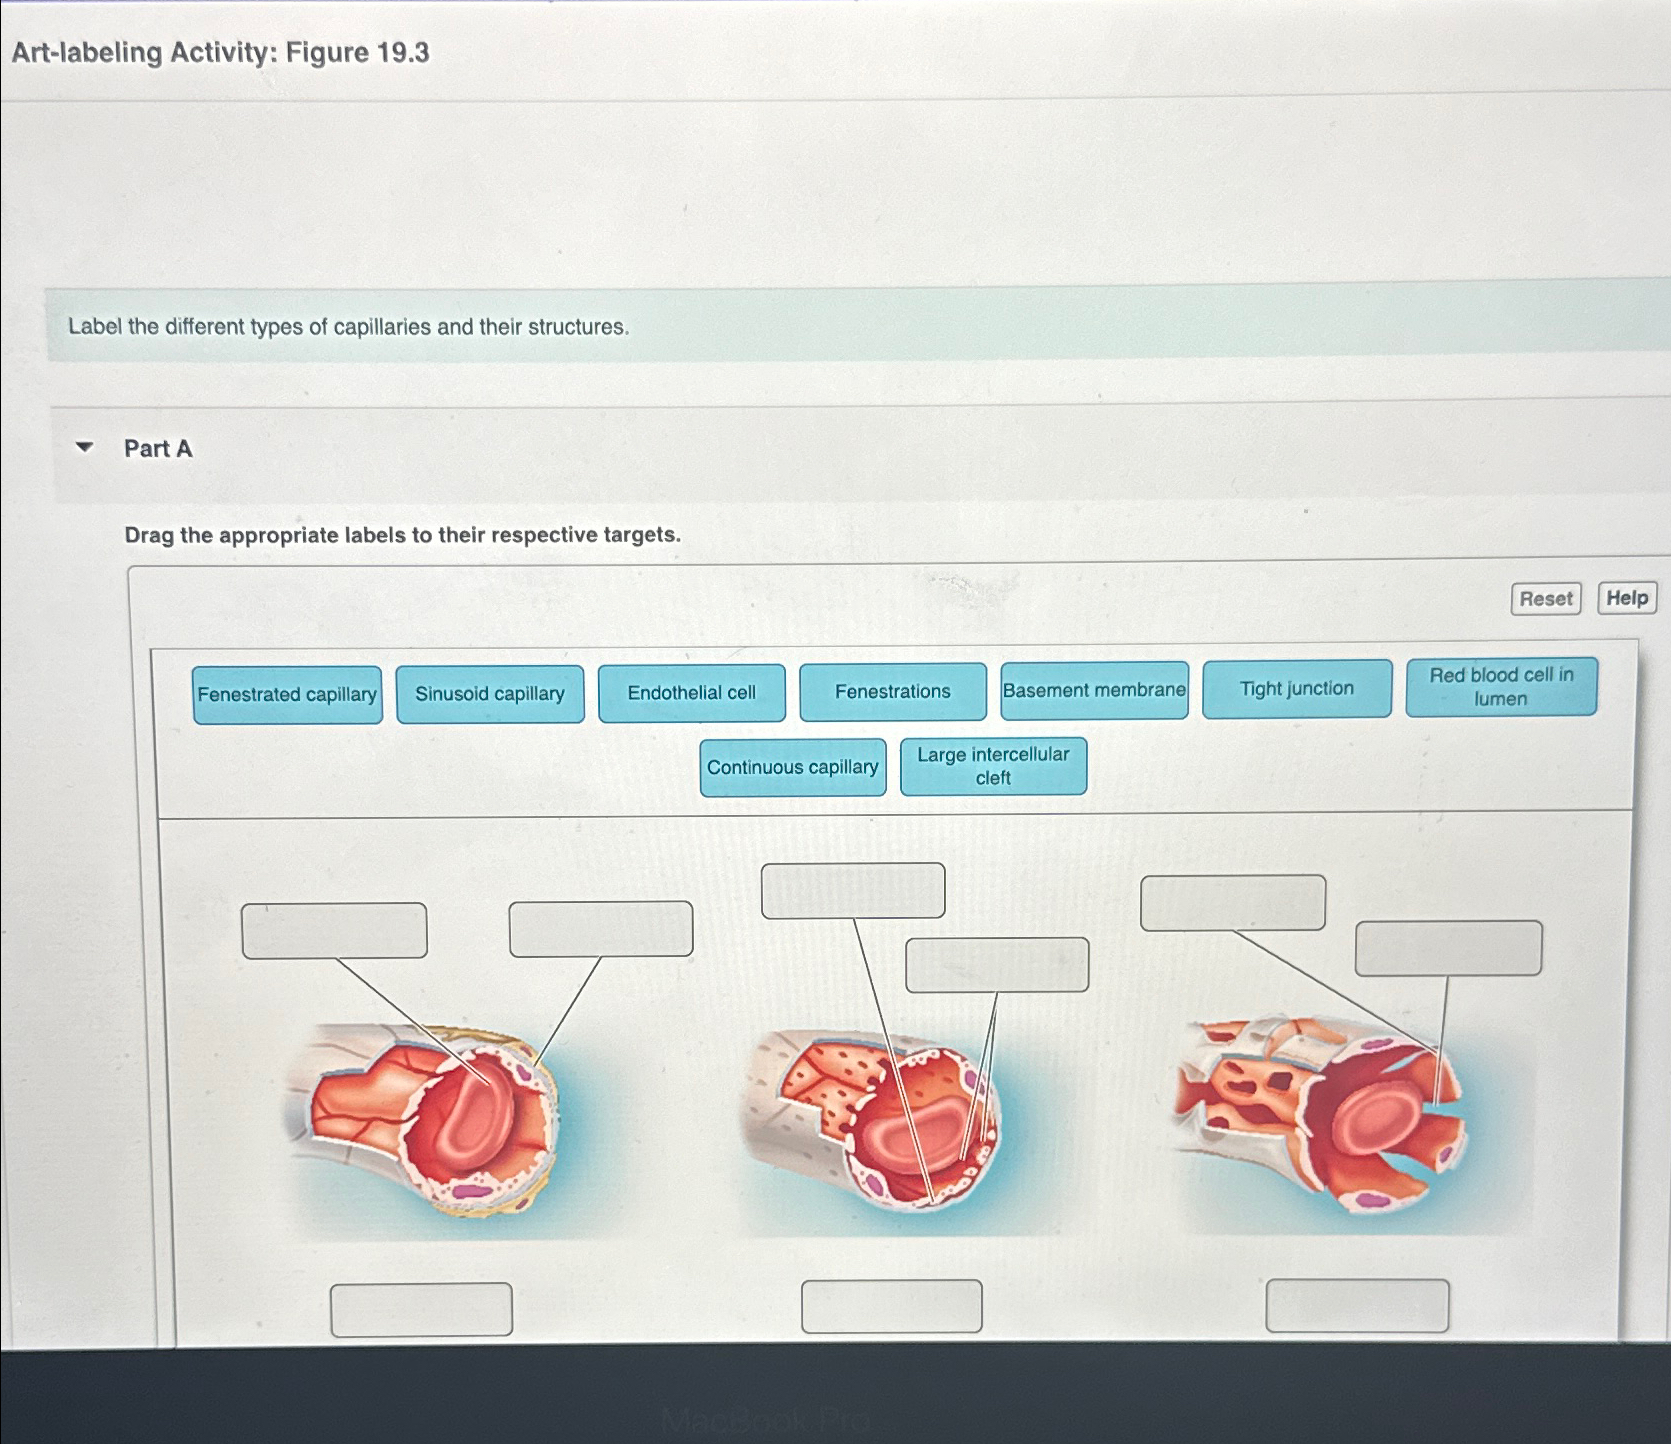Select the Sinusoid capillary label

click(490, 694)
